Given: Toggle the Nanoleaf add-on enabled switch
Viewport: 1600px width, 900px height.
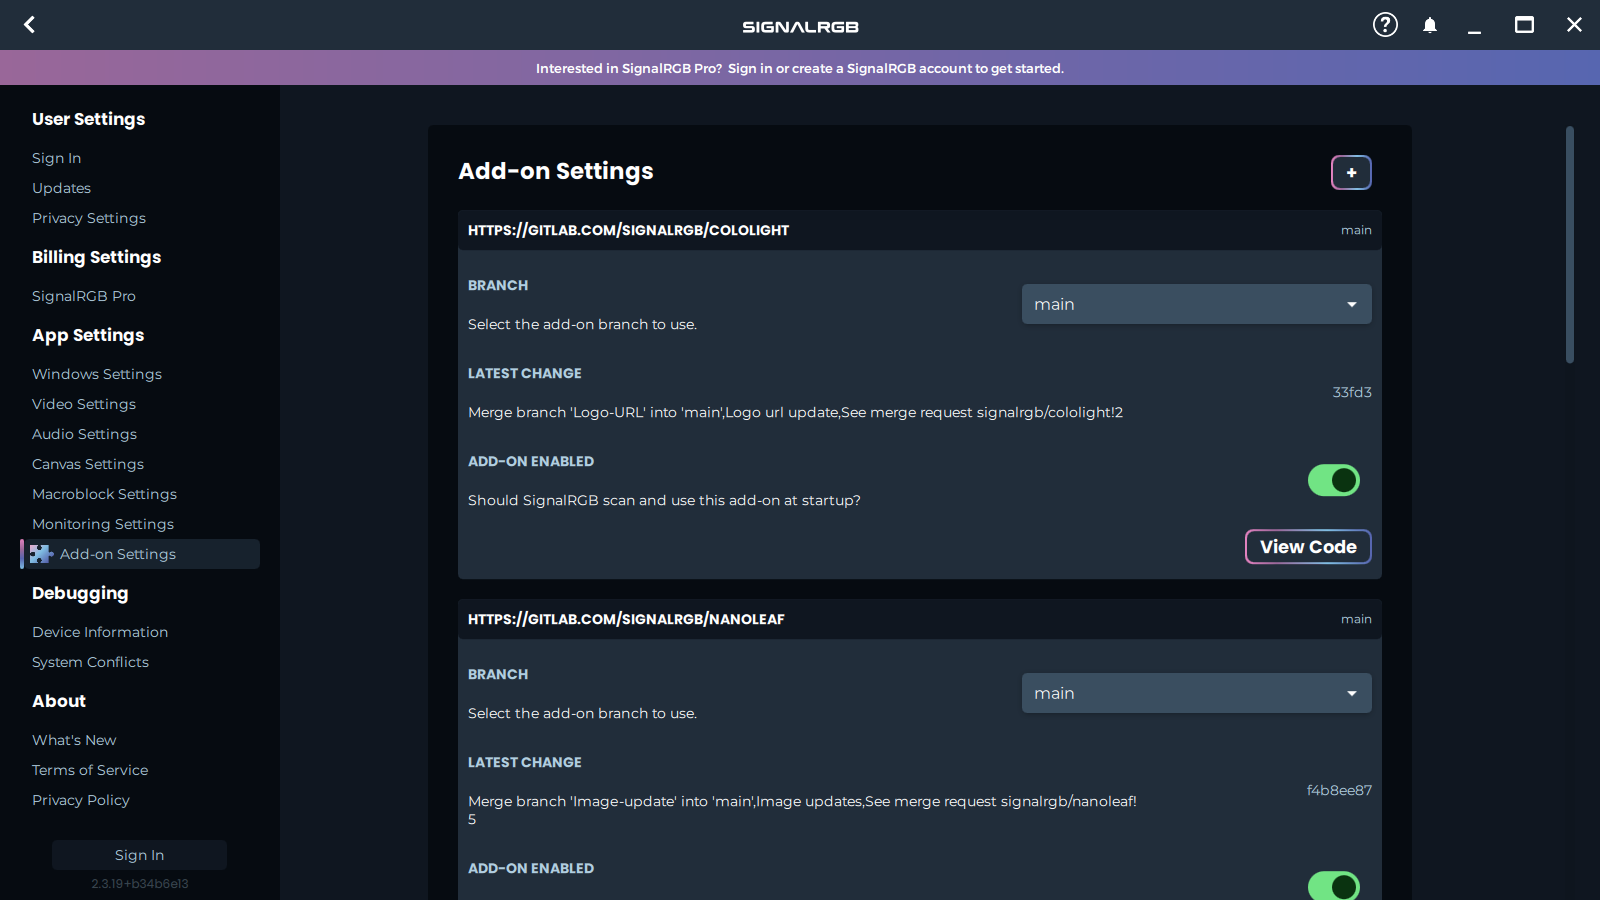Looking at the screenshot, I should click(1334, 886).
